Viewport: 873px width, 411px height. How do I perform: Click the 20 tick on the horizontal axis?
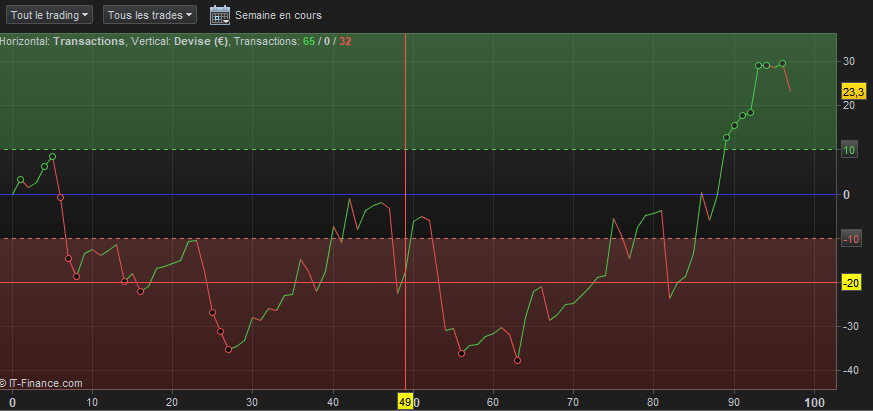173,402
